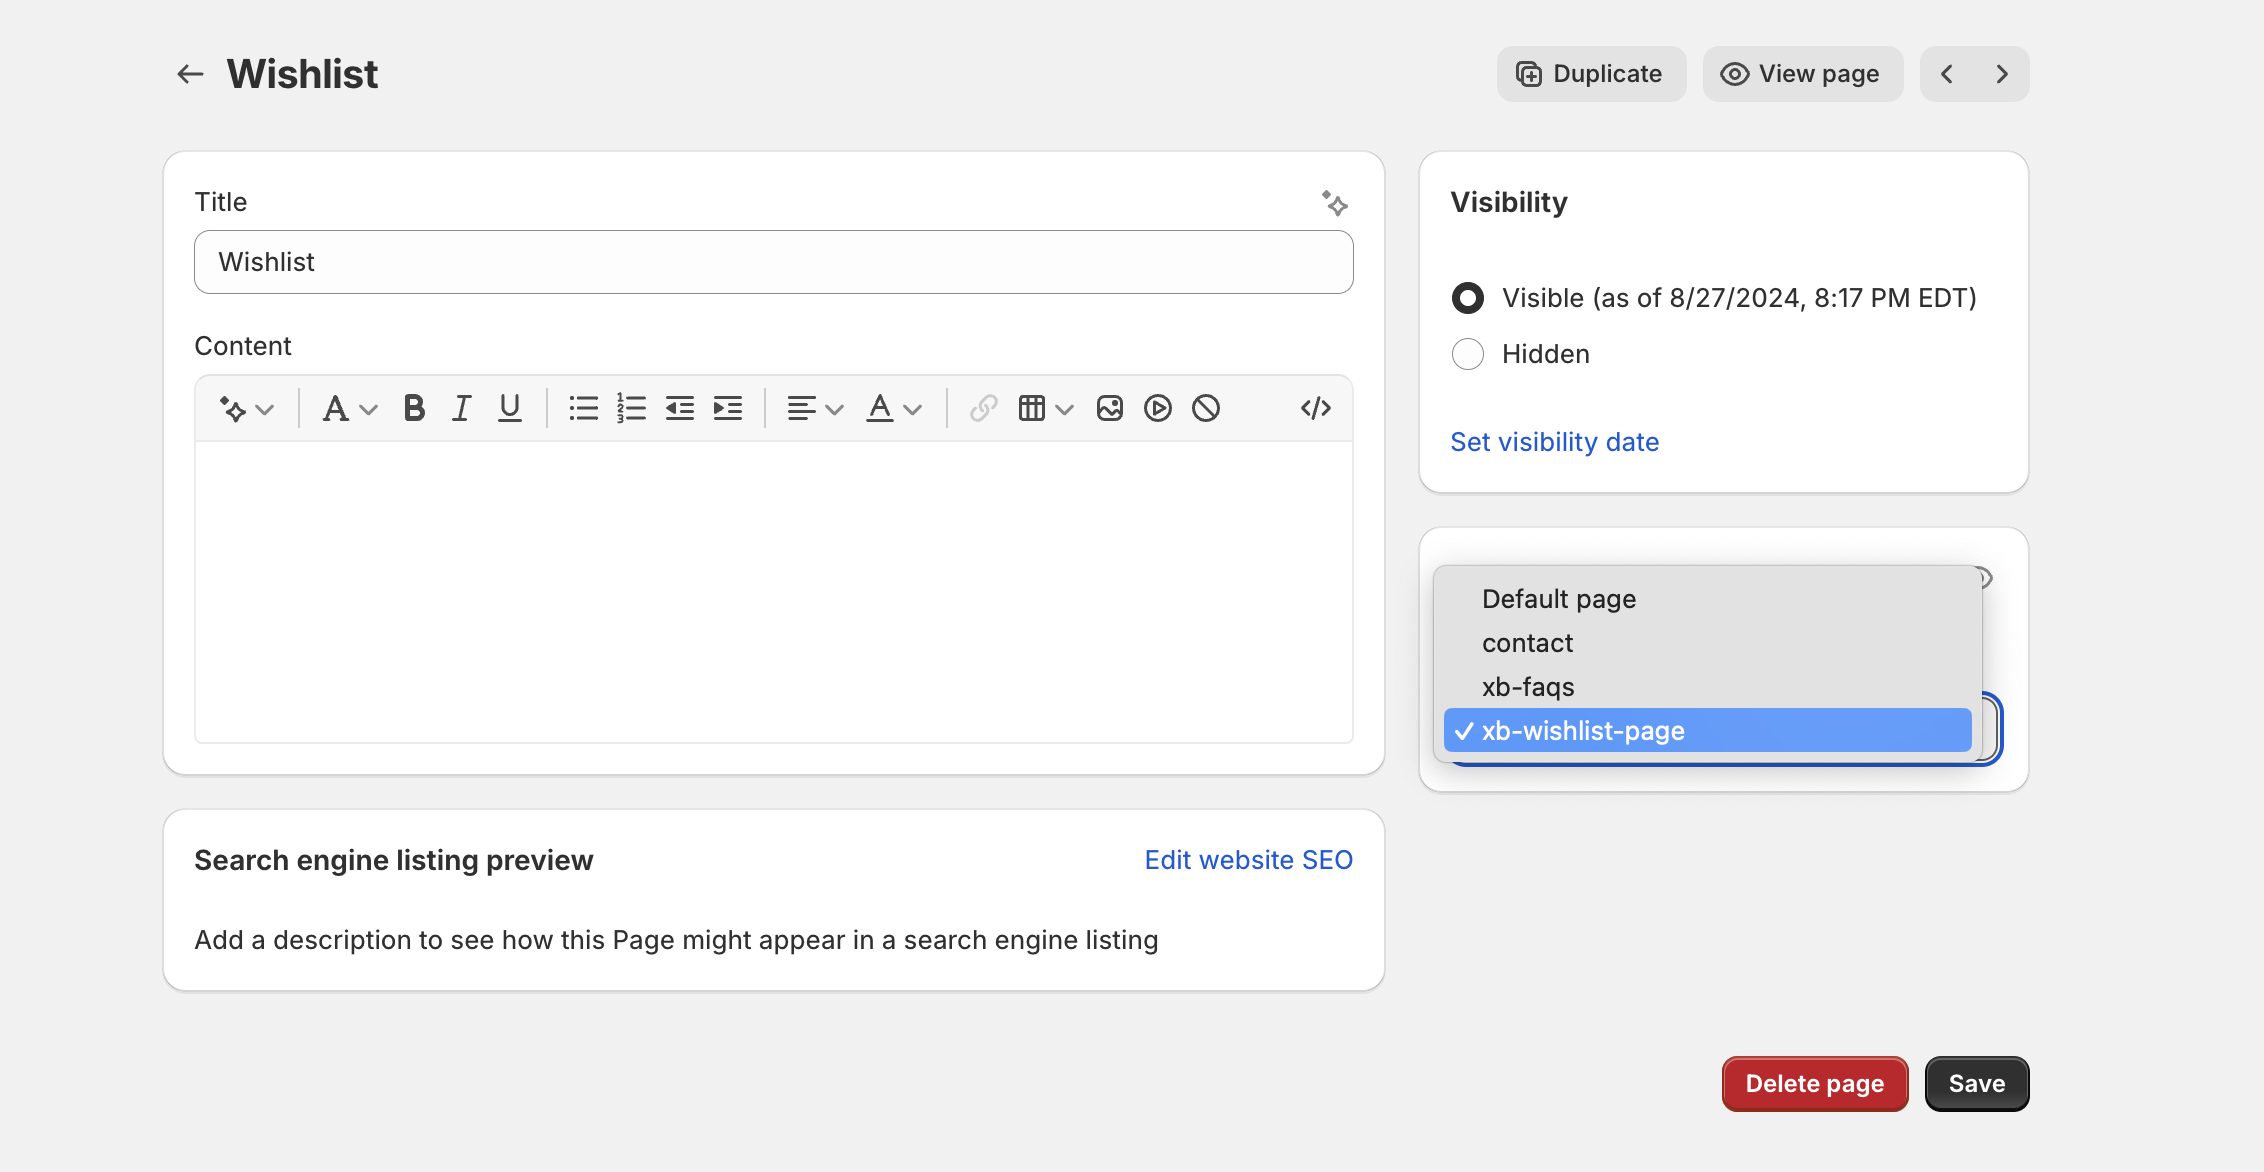Clear formatting with the circle-slash icon
Image resolution: width=2264 pixels, height=1172 pixels.
[1206, 408]
